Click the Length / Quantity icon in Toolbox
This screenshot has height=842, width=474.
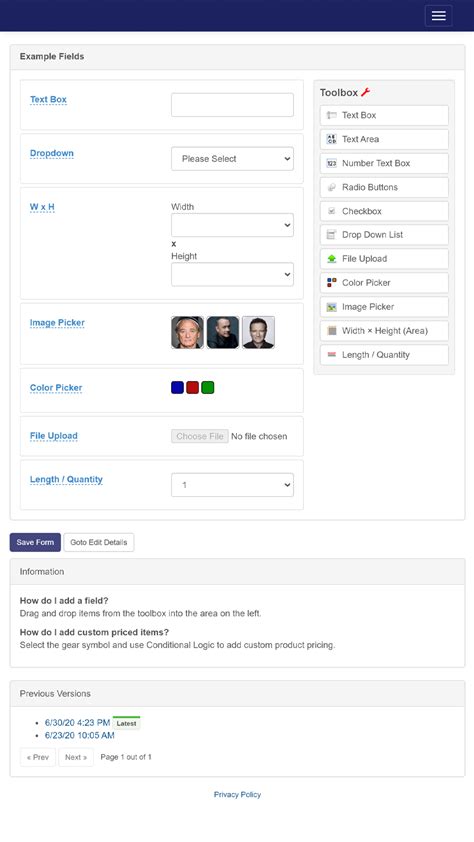tap(331, 355)
